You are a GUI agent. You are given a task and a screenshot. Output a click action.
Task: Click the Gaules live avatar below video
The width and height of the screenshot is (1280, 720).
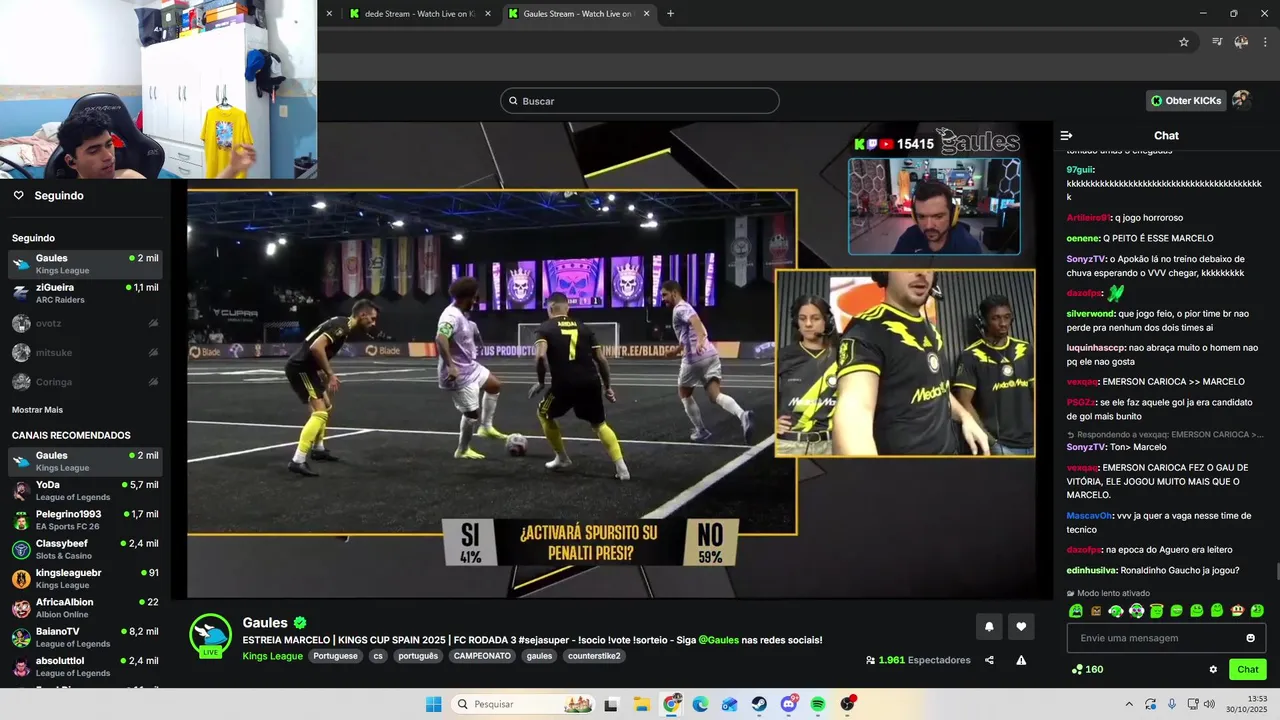coord(210,635)
